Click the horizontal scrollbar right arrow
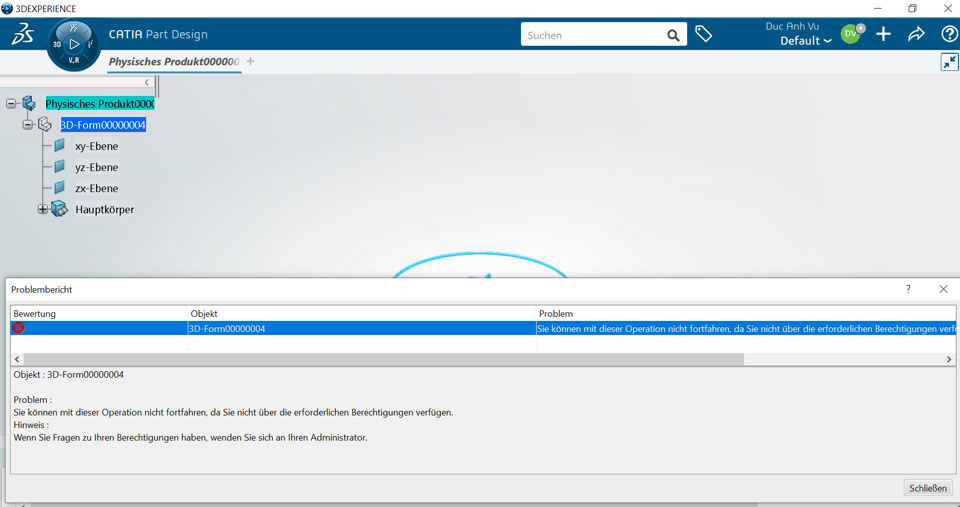This screenshot has width=960, height=507. pyautogui.click(x=949, y=359)
